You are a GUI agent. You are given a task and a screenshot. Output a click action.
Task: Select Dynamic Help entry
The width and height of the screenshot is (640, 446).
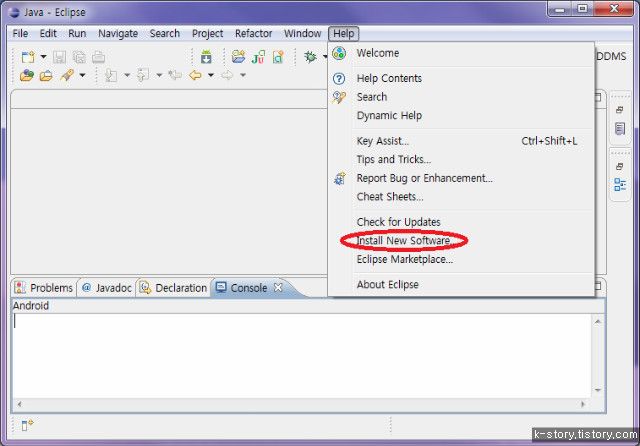coord(461,115)
